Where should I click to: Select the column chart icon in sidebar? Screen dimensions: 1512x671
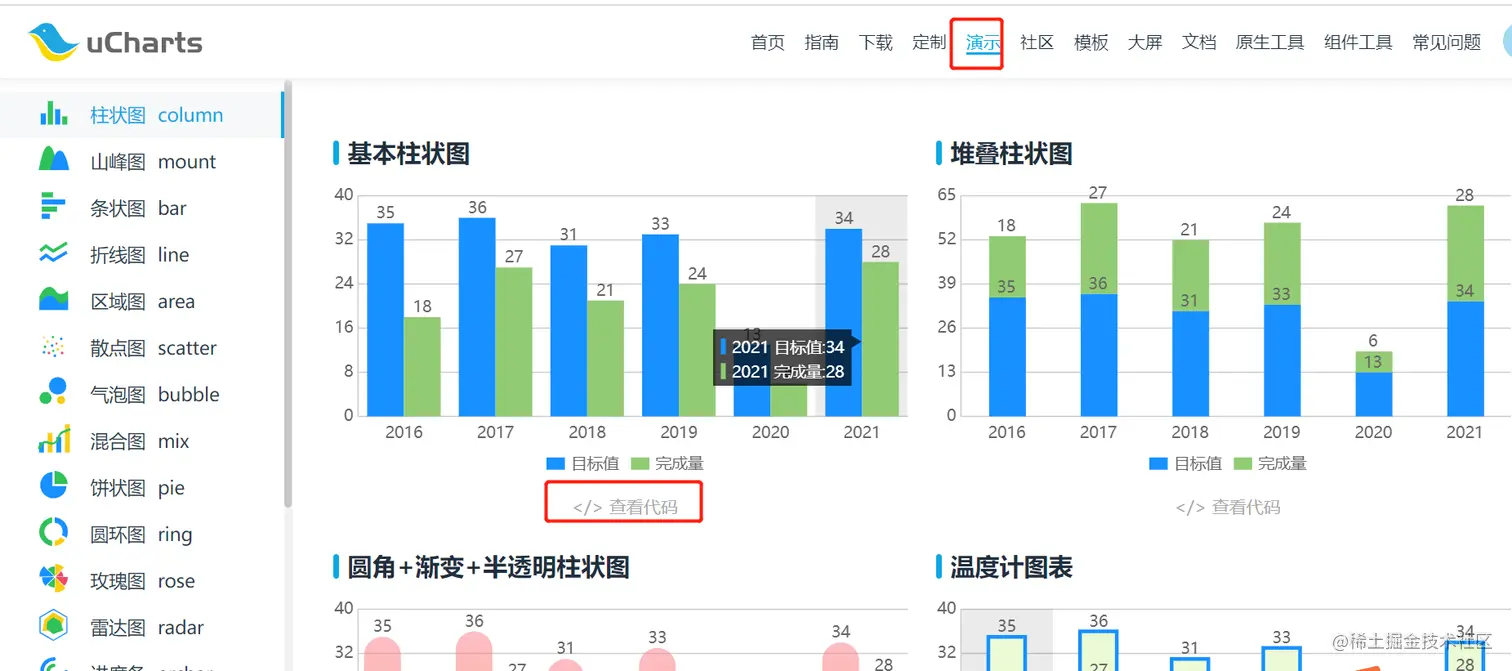[x=53, y=114]
